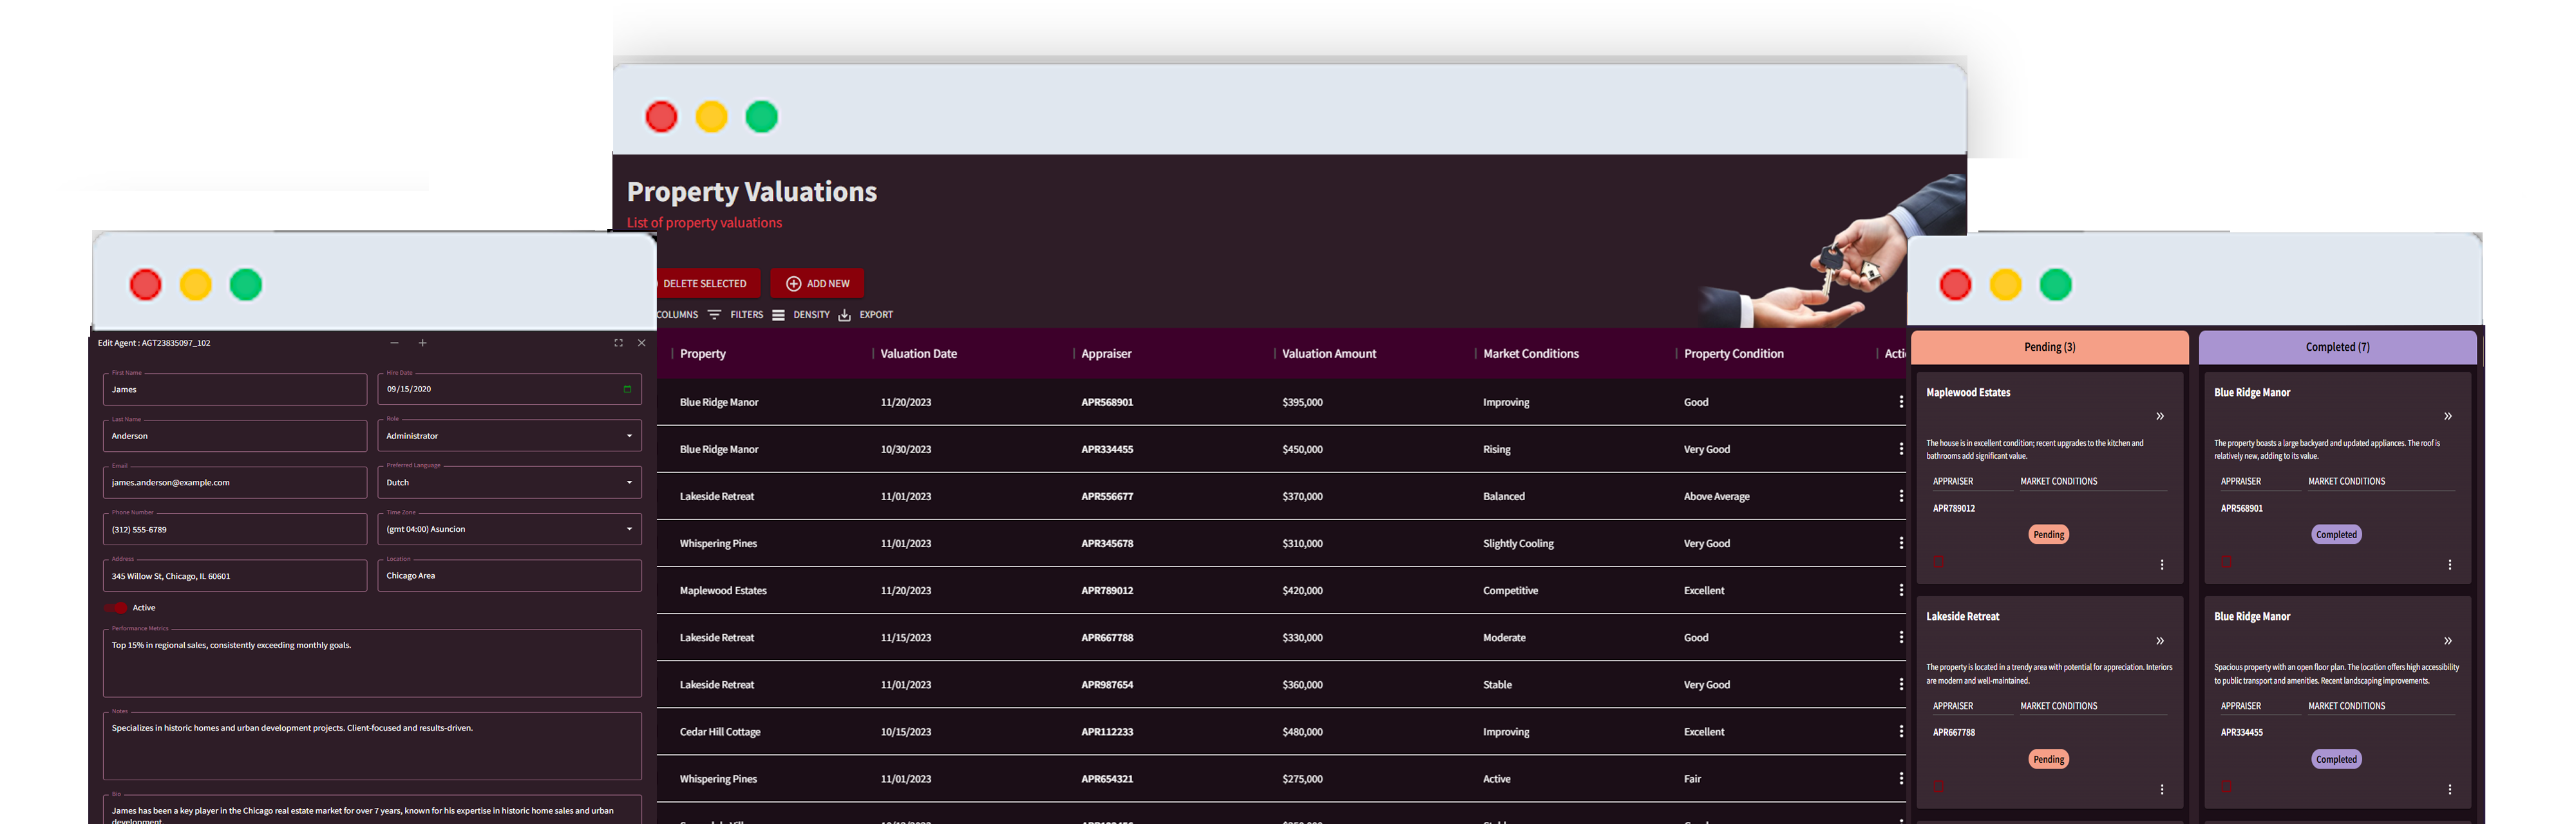This screenshot has width=2576, height=824.
Task: Check the selection box on the Lakeside Retreat card
Action: 1937,786
